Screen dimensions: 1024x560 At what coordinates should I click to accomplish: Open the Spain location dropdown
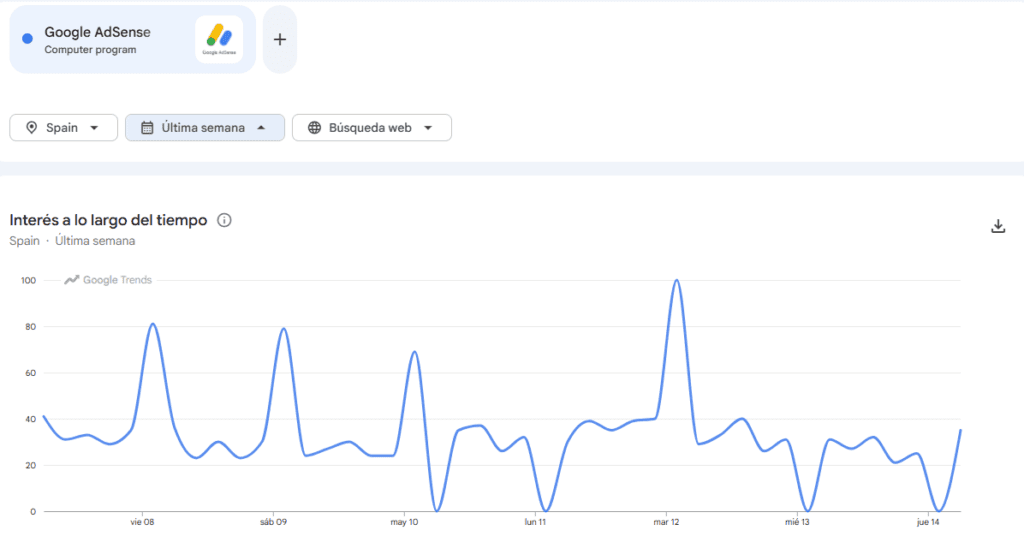[x=63, y=128]
